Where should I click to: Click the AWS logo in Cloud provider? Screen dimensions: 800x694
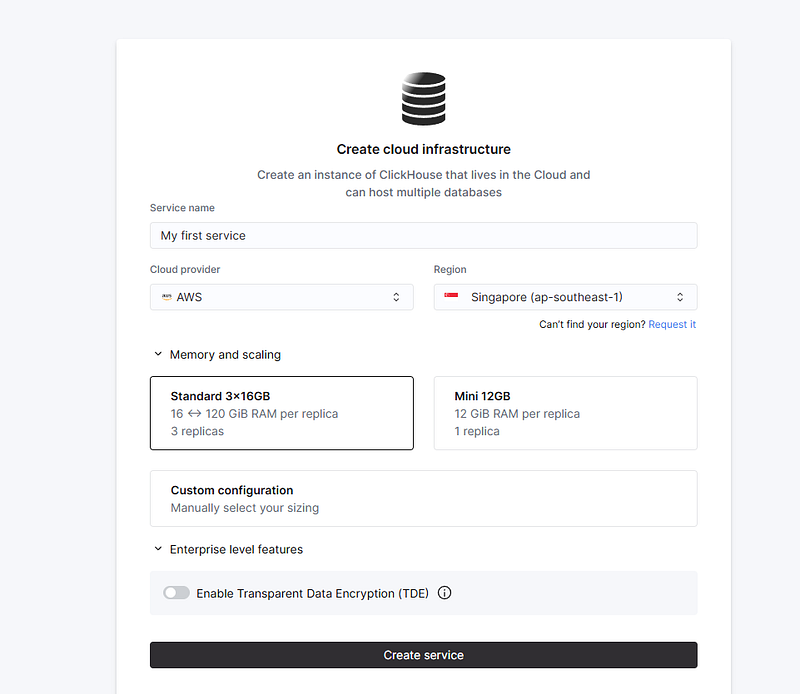[167, 297]
